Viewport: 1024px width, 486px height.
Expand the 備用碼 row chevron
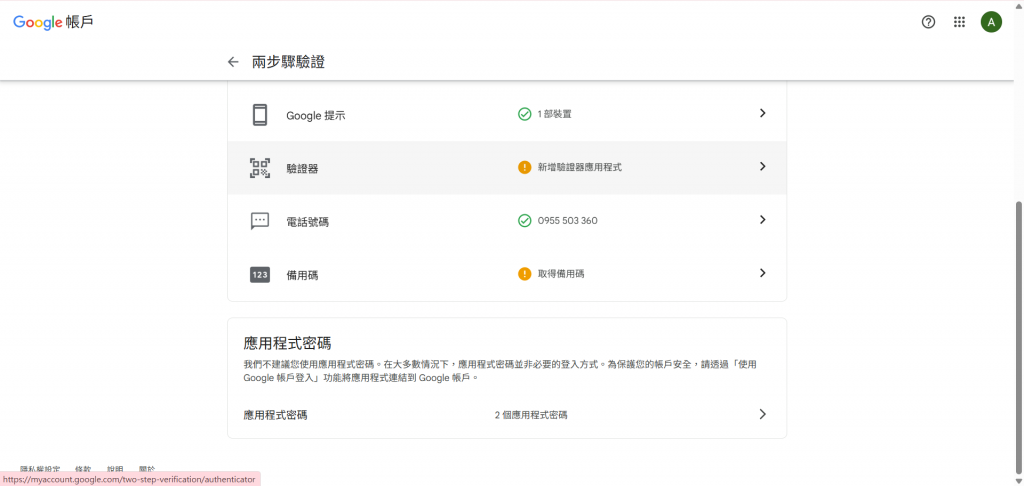(762, 273)
